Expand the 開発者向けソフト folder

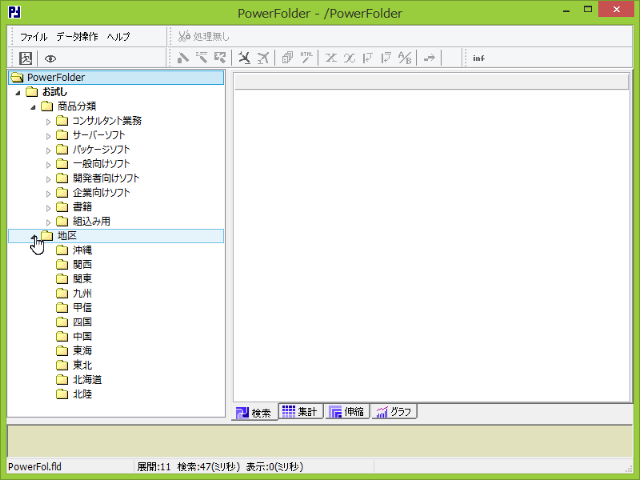click(48, 179)
